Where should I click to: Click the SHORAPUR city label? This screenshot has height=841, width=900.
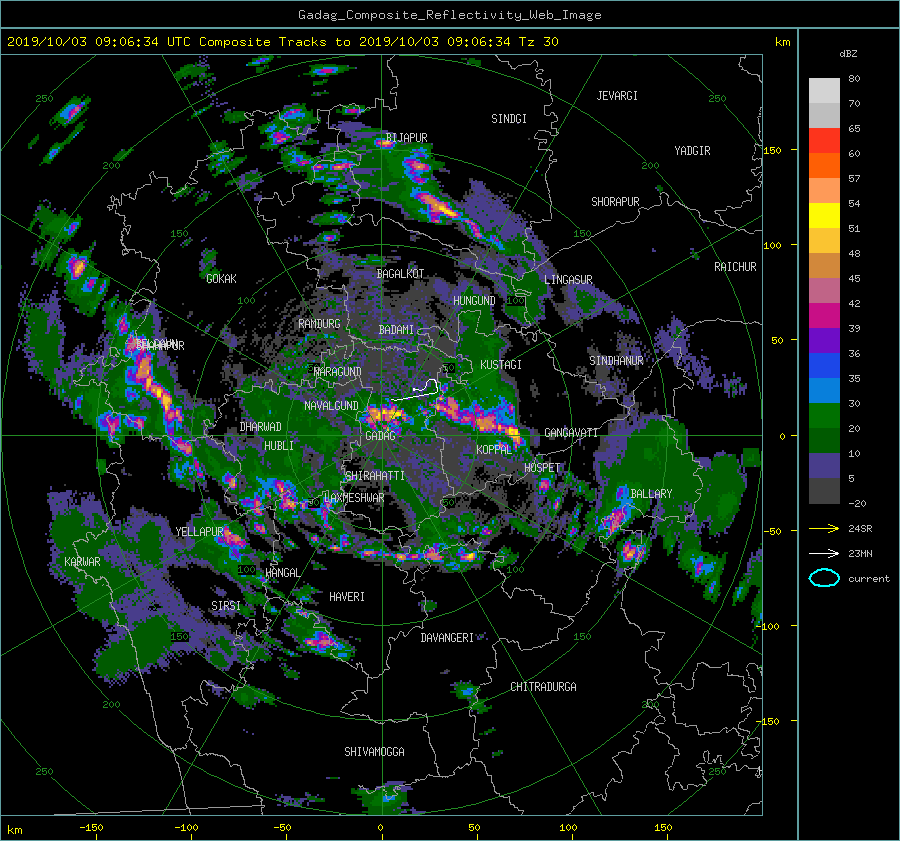pos(615,202)
